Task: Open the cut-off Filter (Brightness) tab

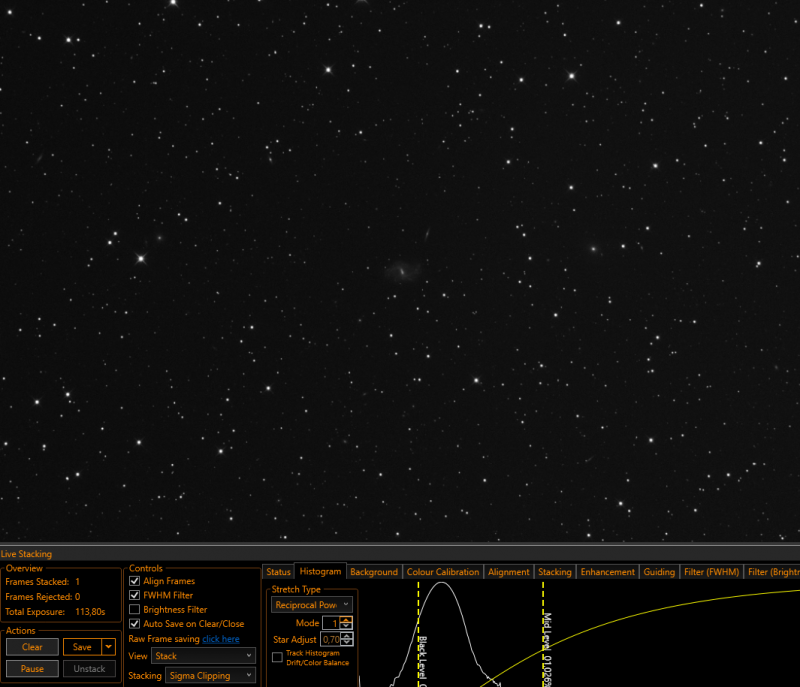Action: [x=772, y=572]
